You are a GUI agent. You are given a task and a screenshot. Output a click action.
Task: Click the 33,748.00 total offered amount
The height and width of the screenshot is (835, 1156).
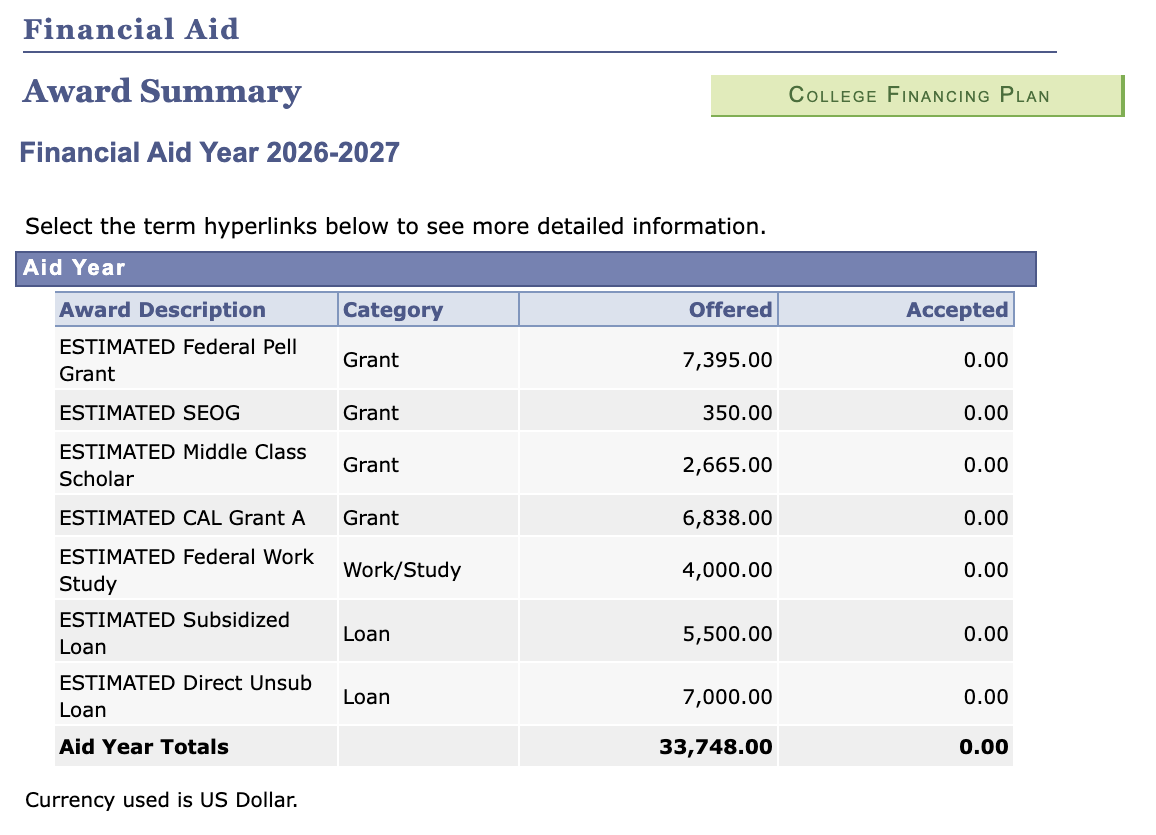pos(716,747)
